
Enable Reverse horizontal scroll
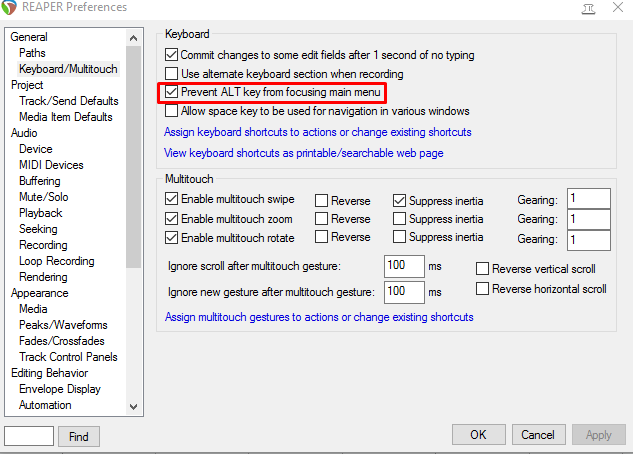coord(482,289)
